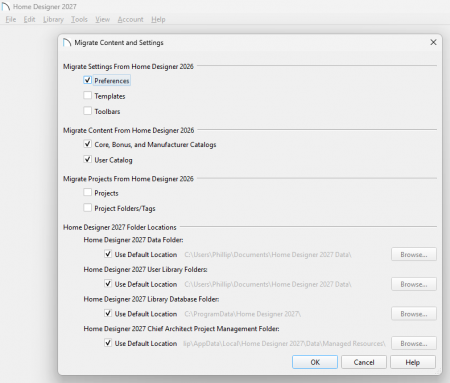Open the Library menu
450x383 pixels.
53,19
